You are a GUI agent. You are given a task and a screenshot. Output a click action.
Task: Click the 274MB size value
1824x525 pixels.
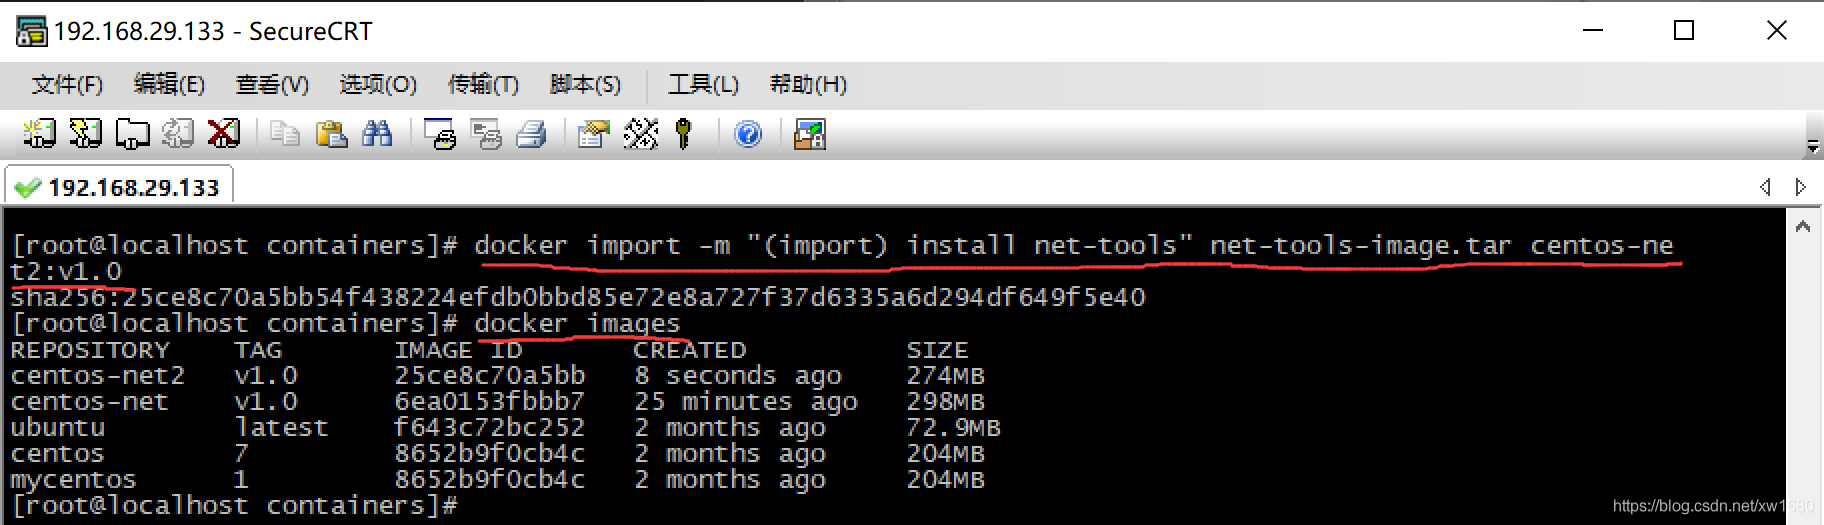click(945, 376)
